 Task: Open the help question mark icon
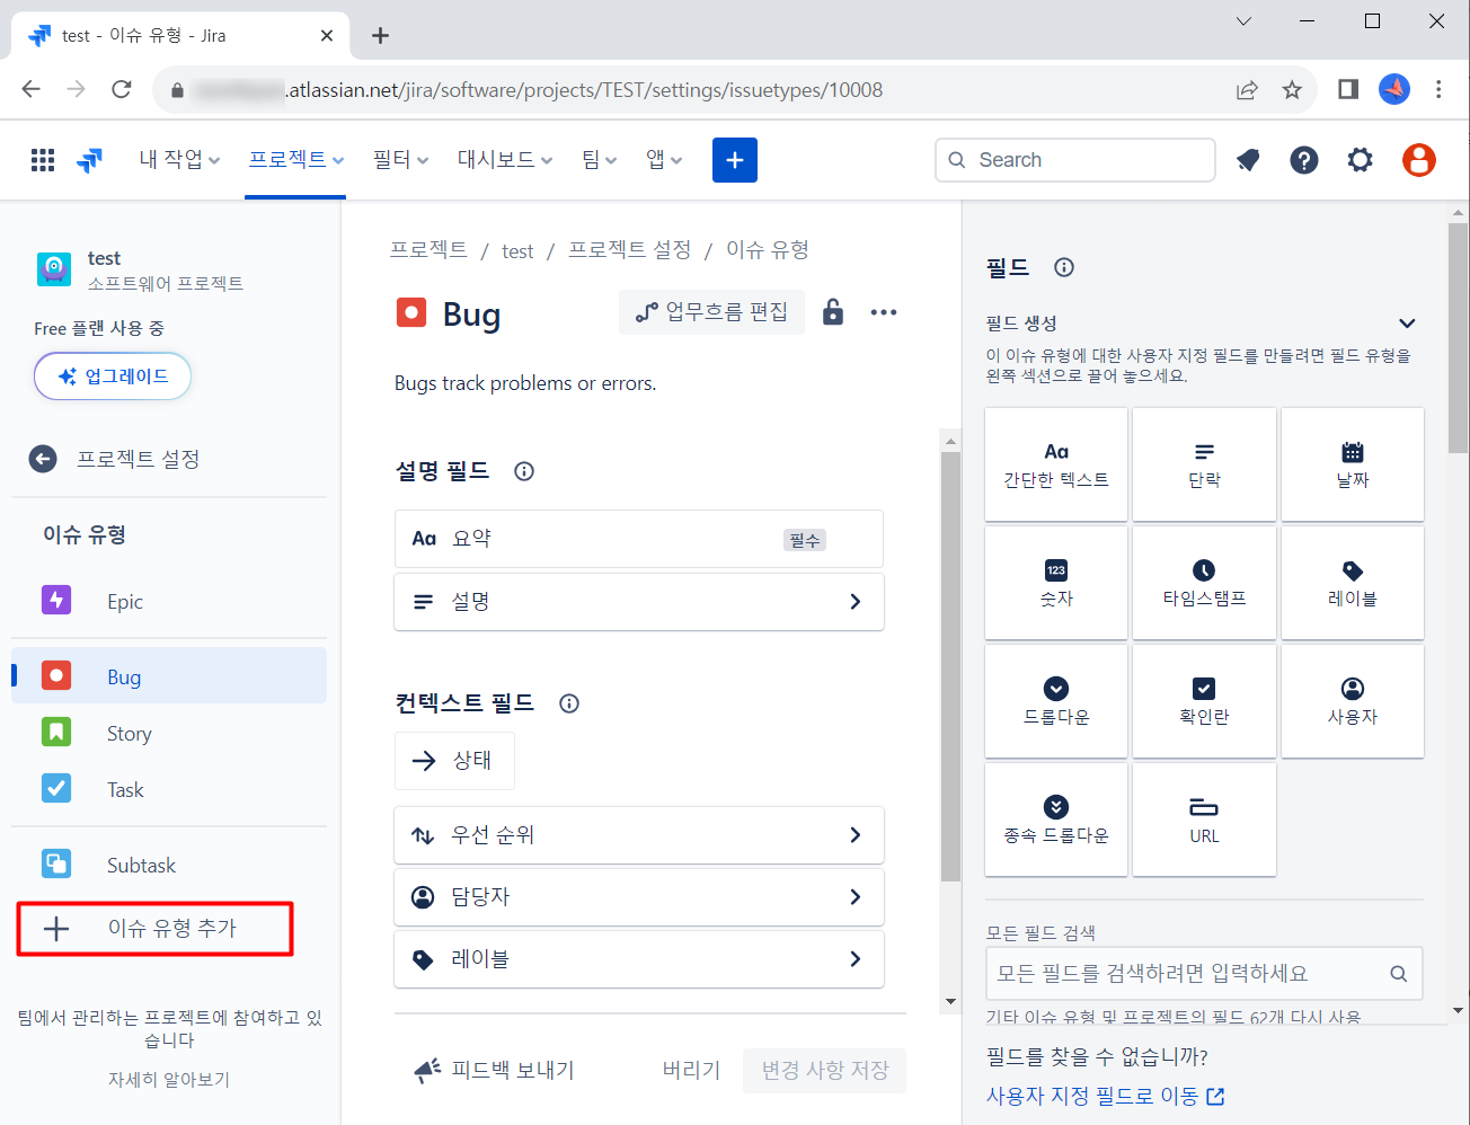point(1303,160)
